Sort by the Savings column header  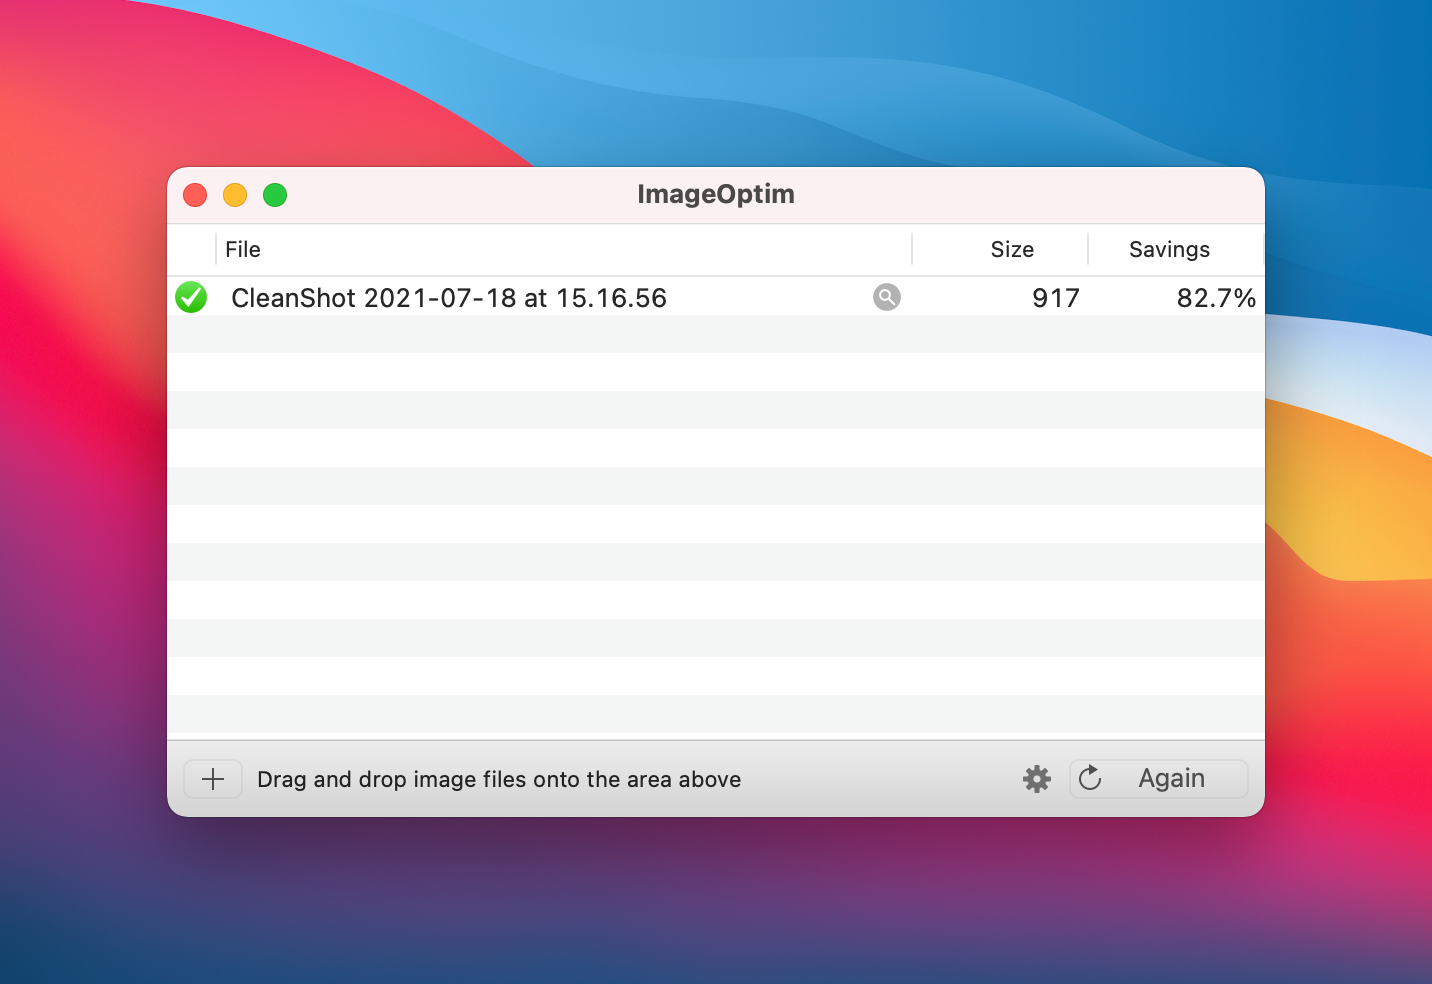[1176, 249]
